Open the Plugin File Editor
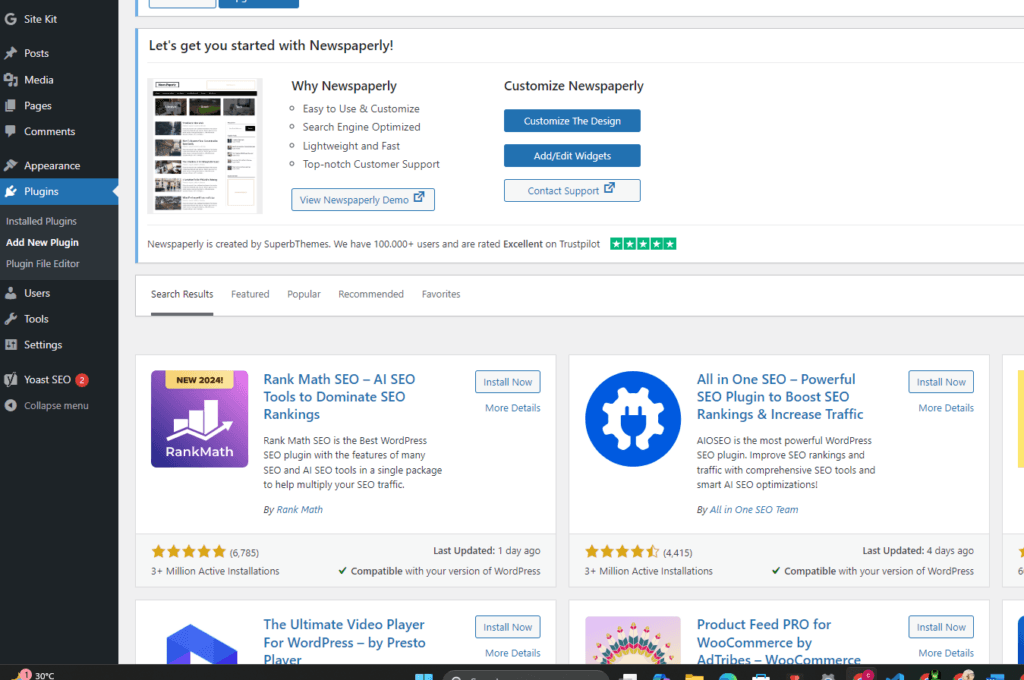Screen dimensions: 1024x680 tap(42, 264)
